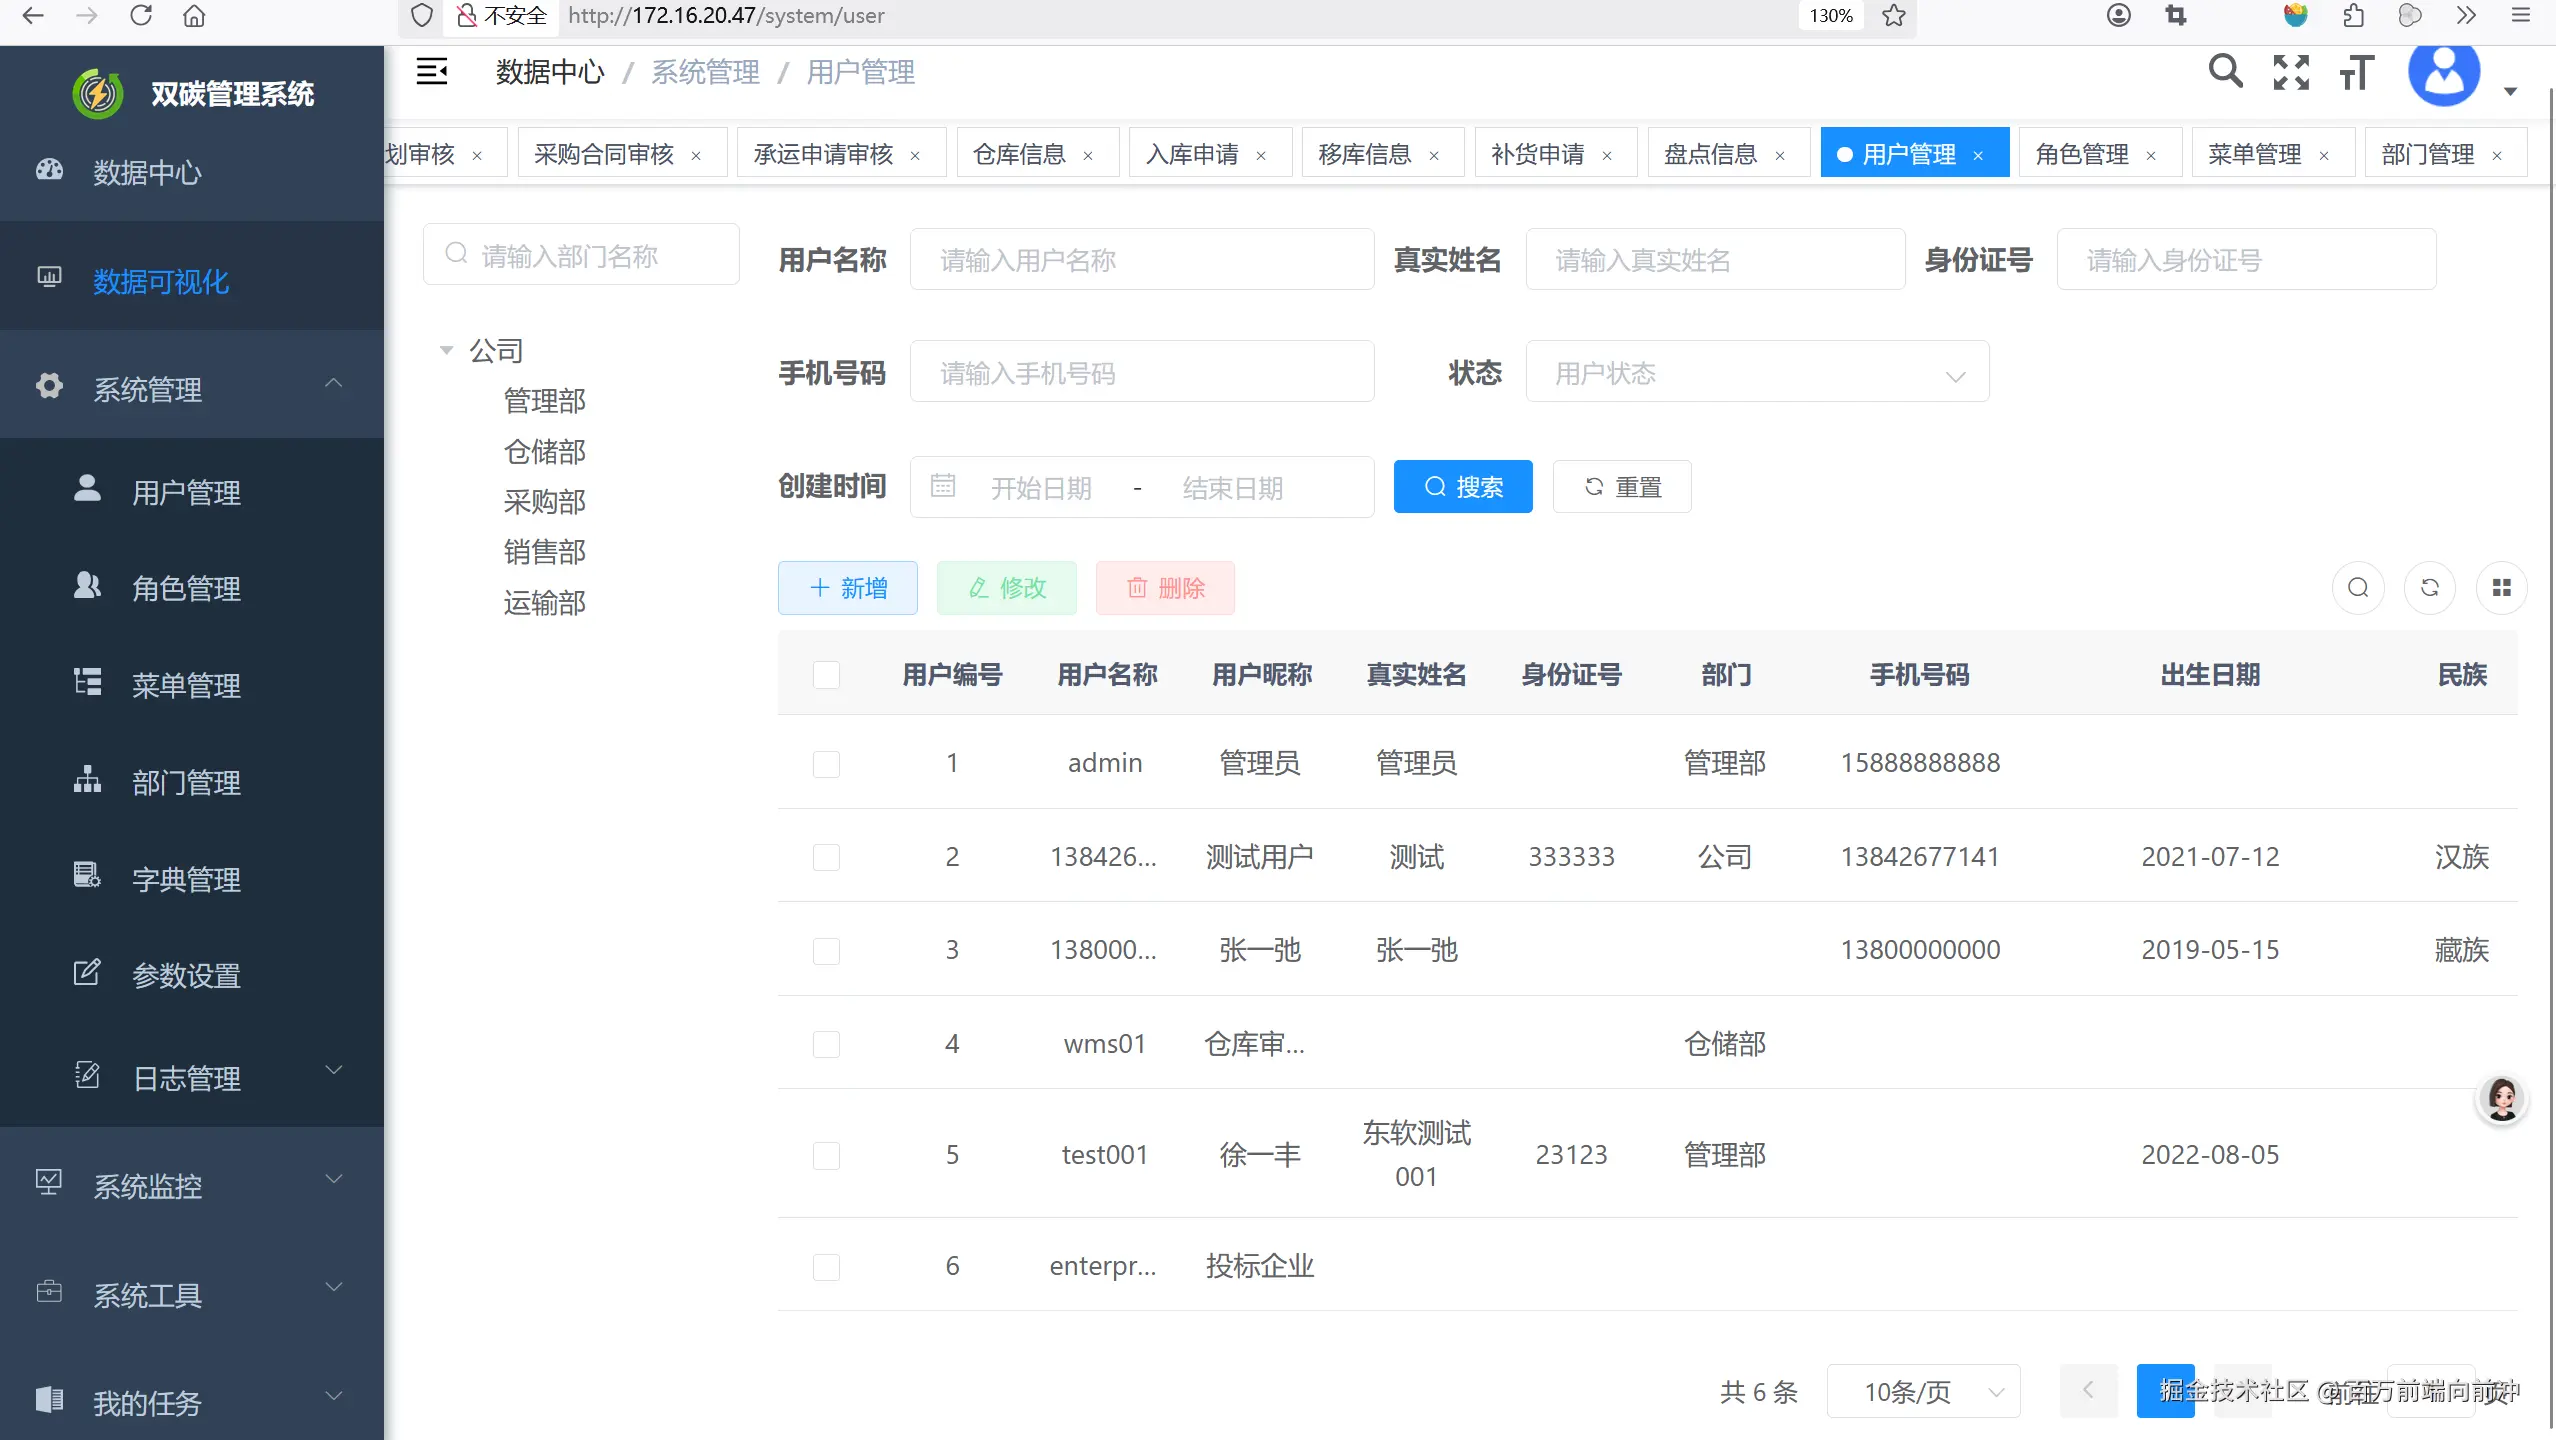Select 运输部 in the department tree

[x=544, y=602]
